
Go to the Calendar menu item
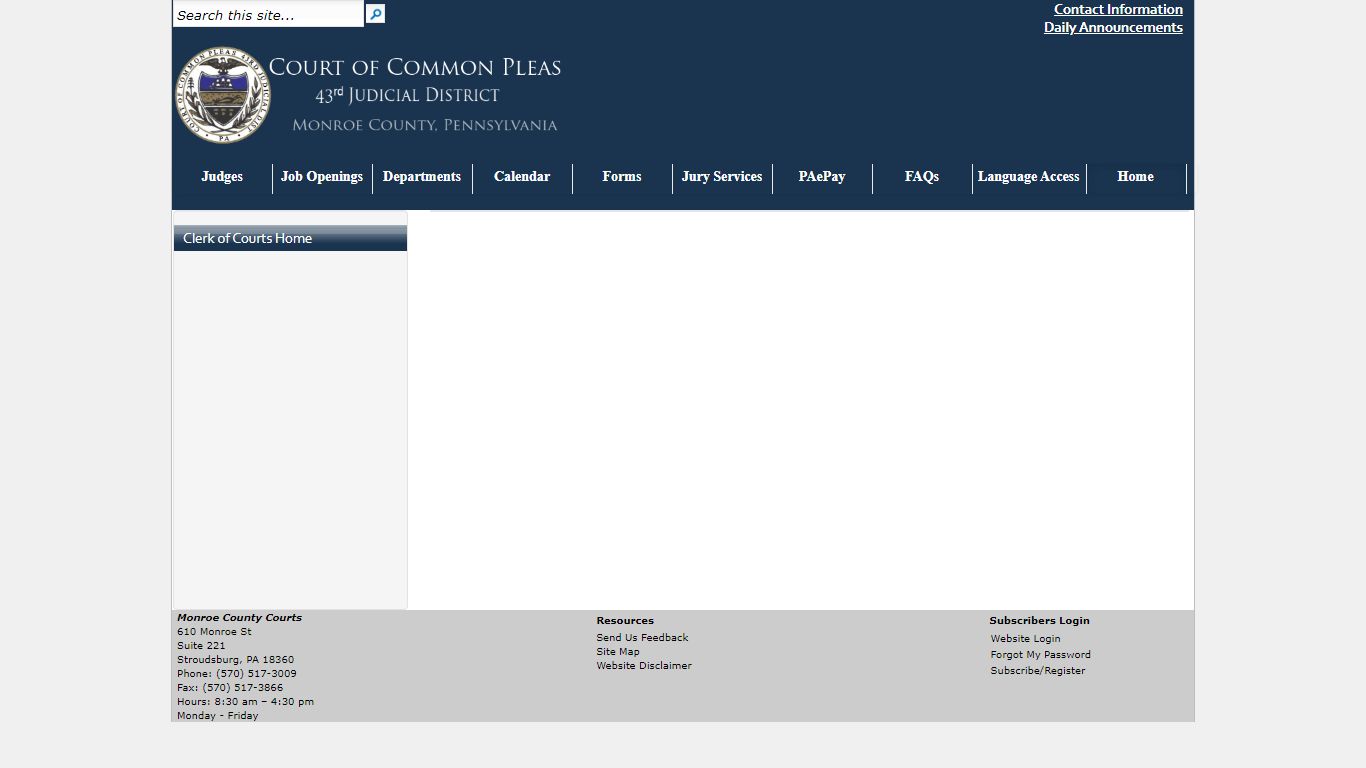click(x=522, y=177)
